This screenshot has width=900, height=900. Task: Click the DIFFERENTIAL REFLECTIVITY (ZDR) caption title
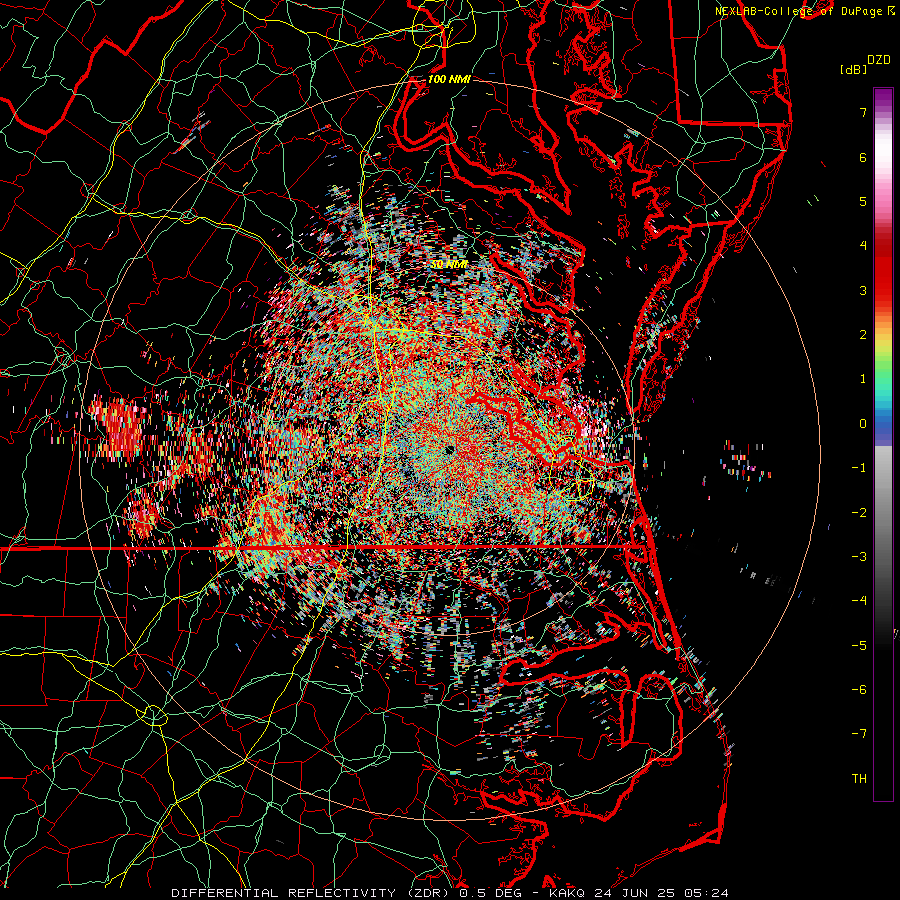coord(312,893)
